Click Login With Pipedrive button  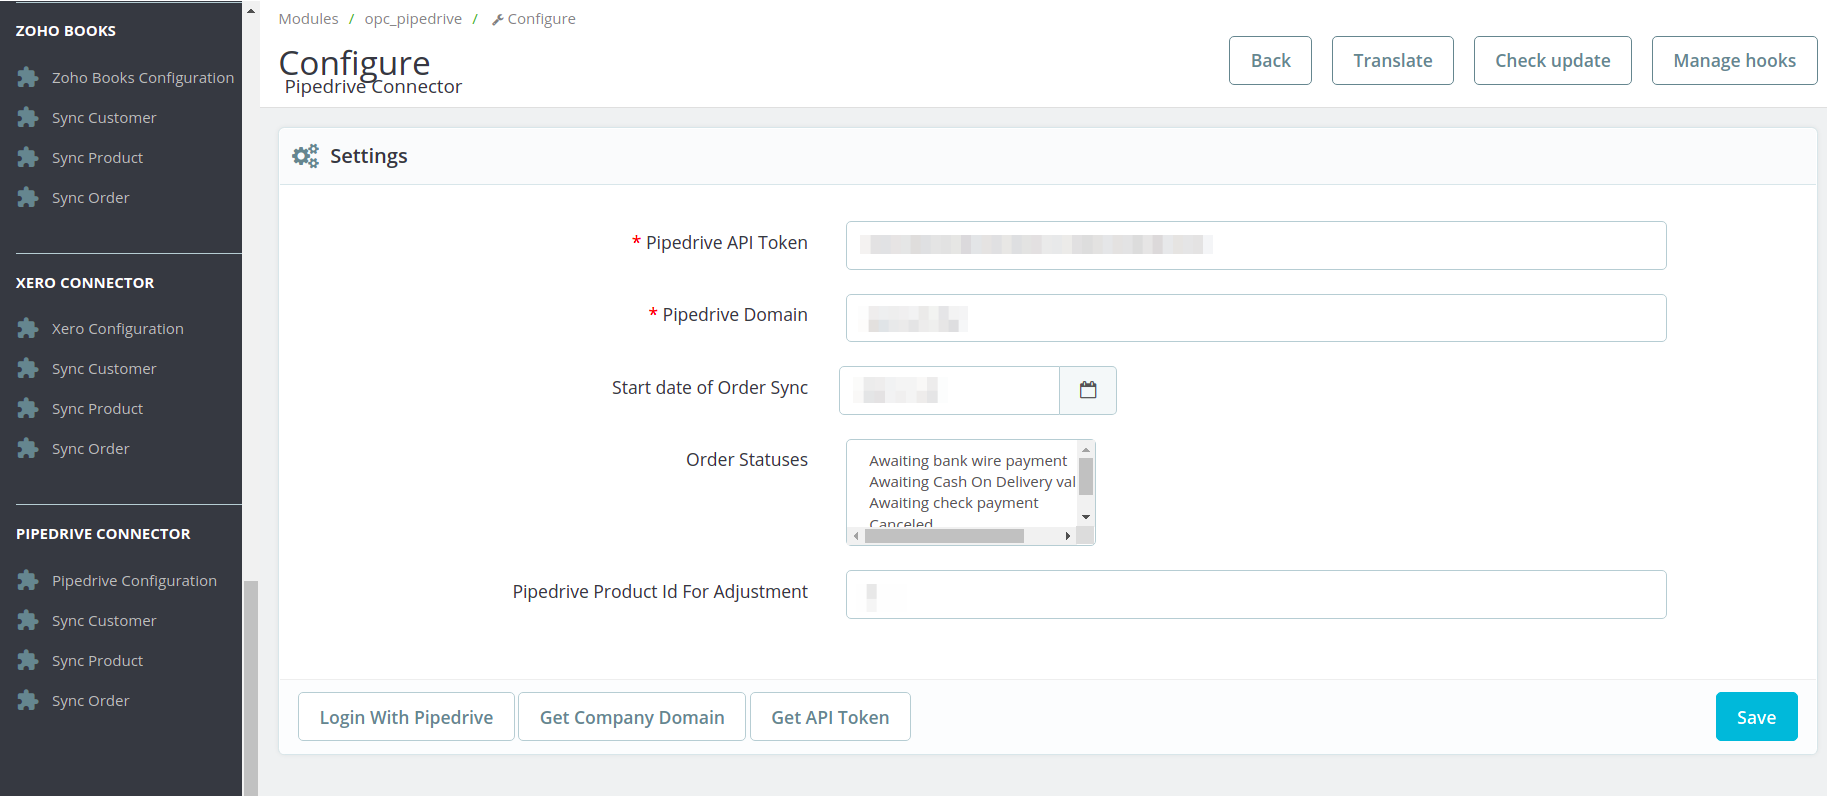click(406, 717)
